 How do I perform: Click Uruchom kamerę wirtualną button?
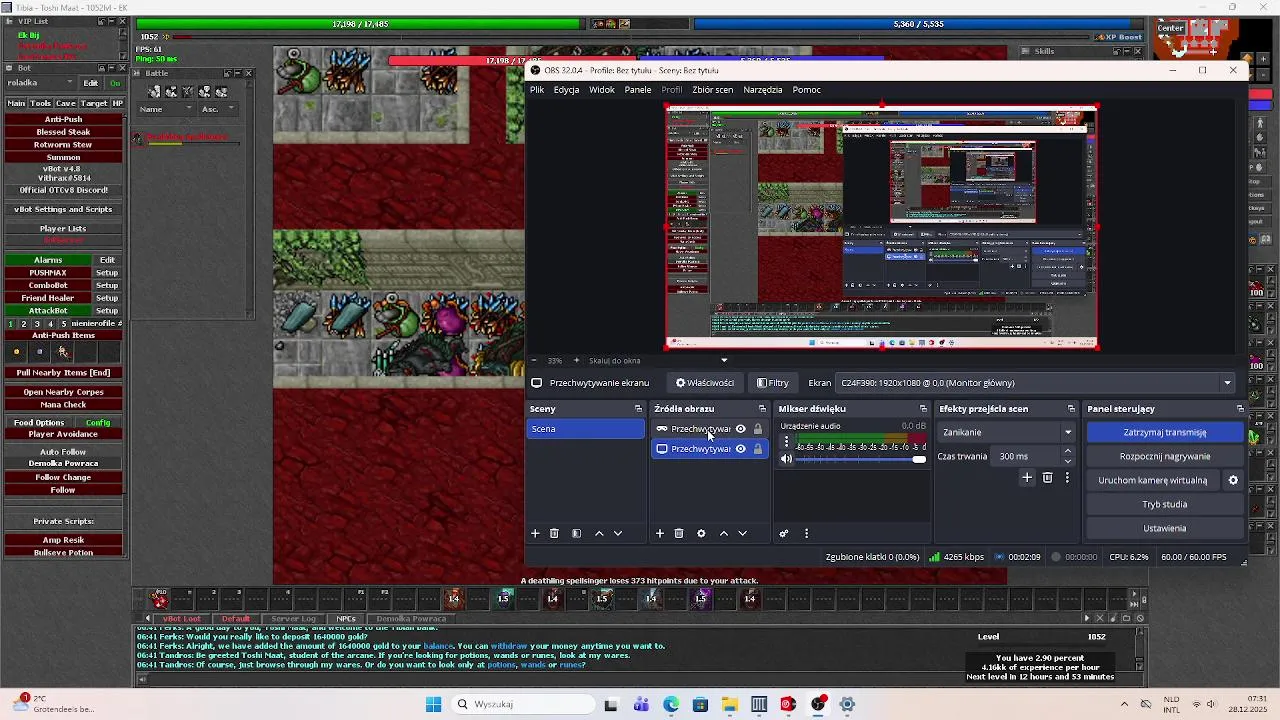point(1153,480)
